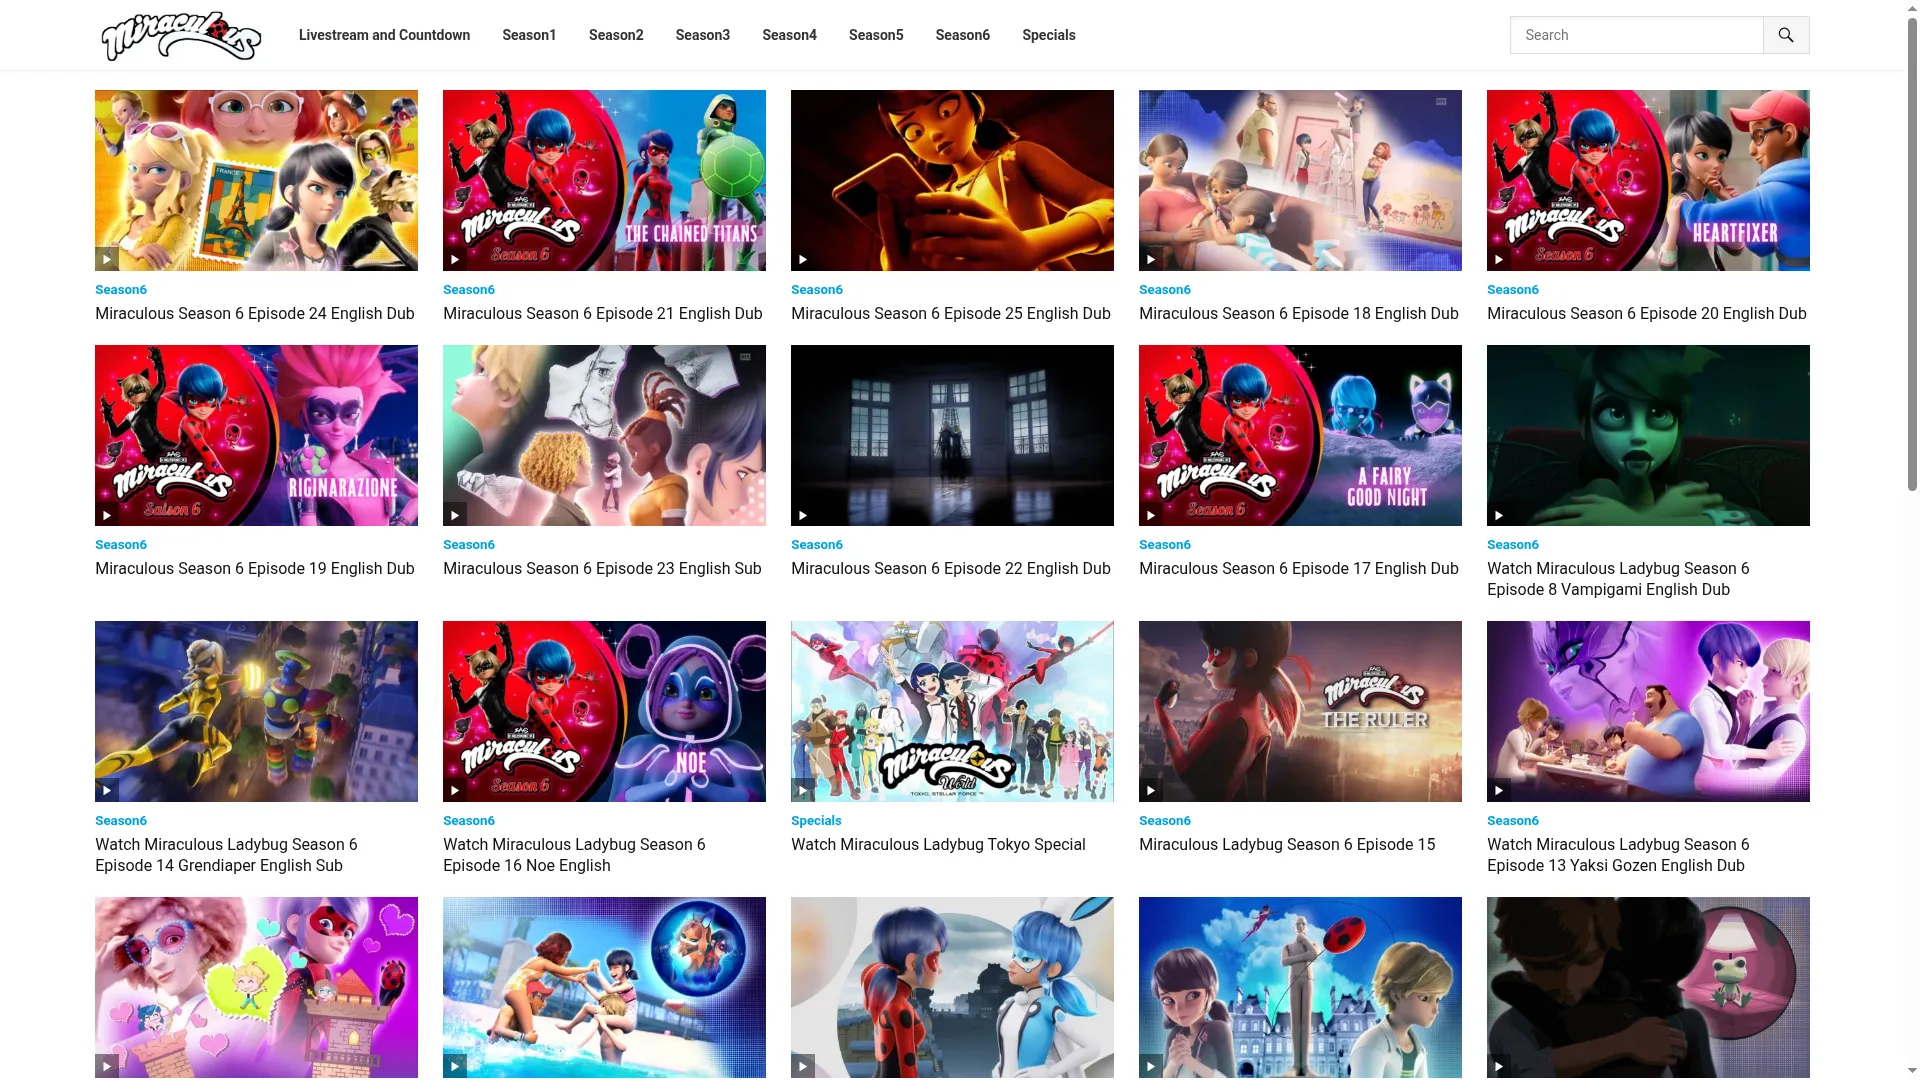Click play icon on Yaksi Gozen thumbnail
The width and height of the screenshot is (1920, 1080).
pyautogui.click(x=1499, y=790)
